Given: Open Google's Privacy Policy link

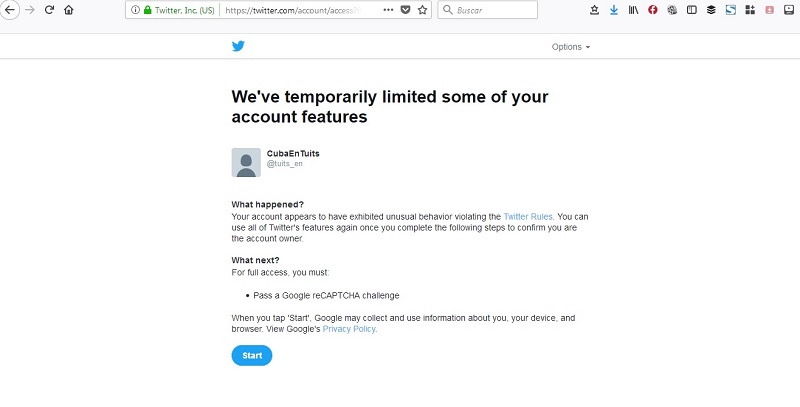Looking at the screenshot, I should coord(349,329).
